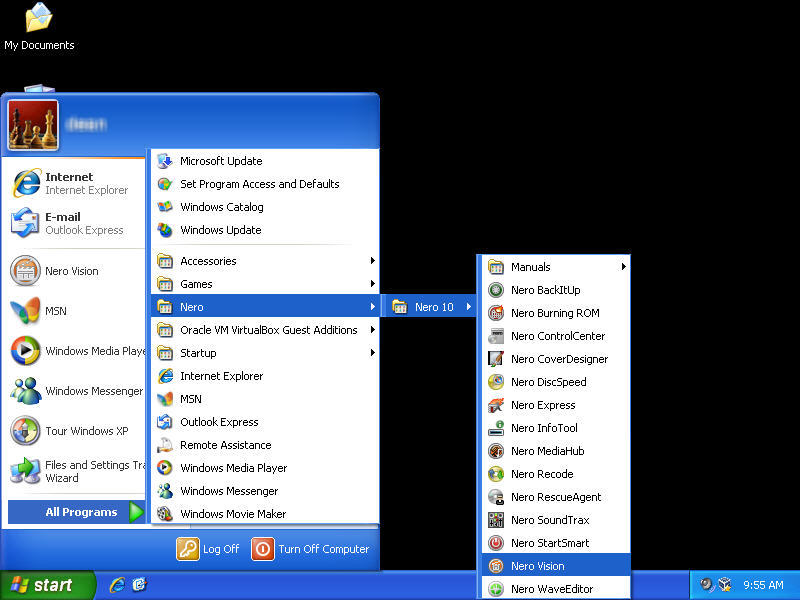Launch Windows Update
This screenshot has width=800, height=600.
(265, 230)
